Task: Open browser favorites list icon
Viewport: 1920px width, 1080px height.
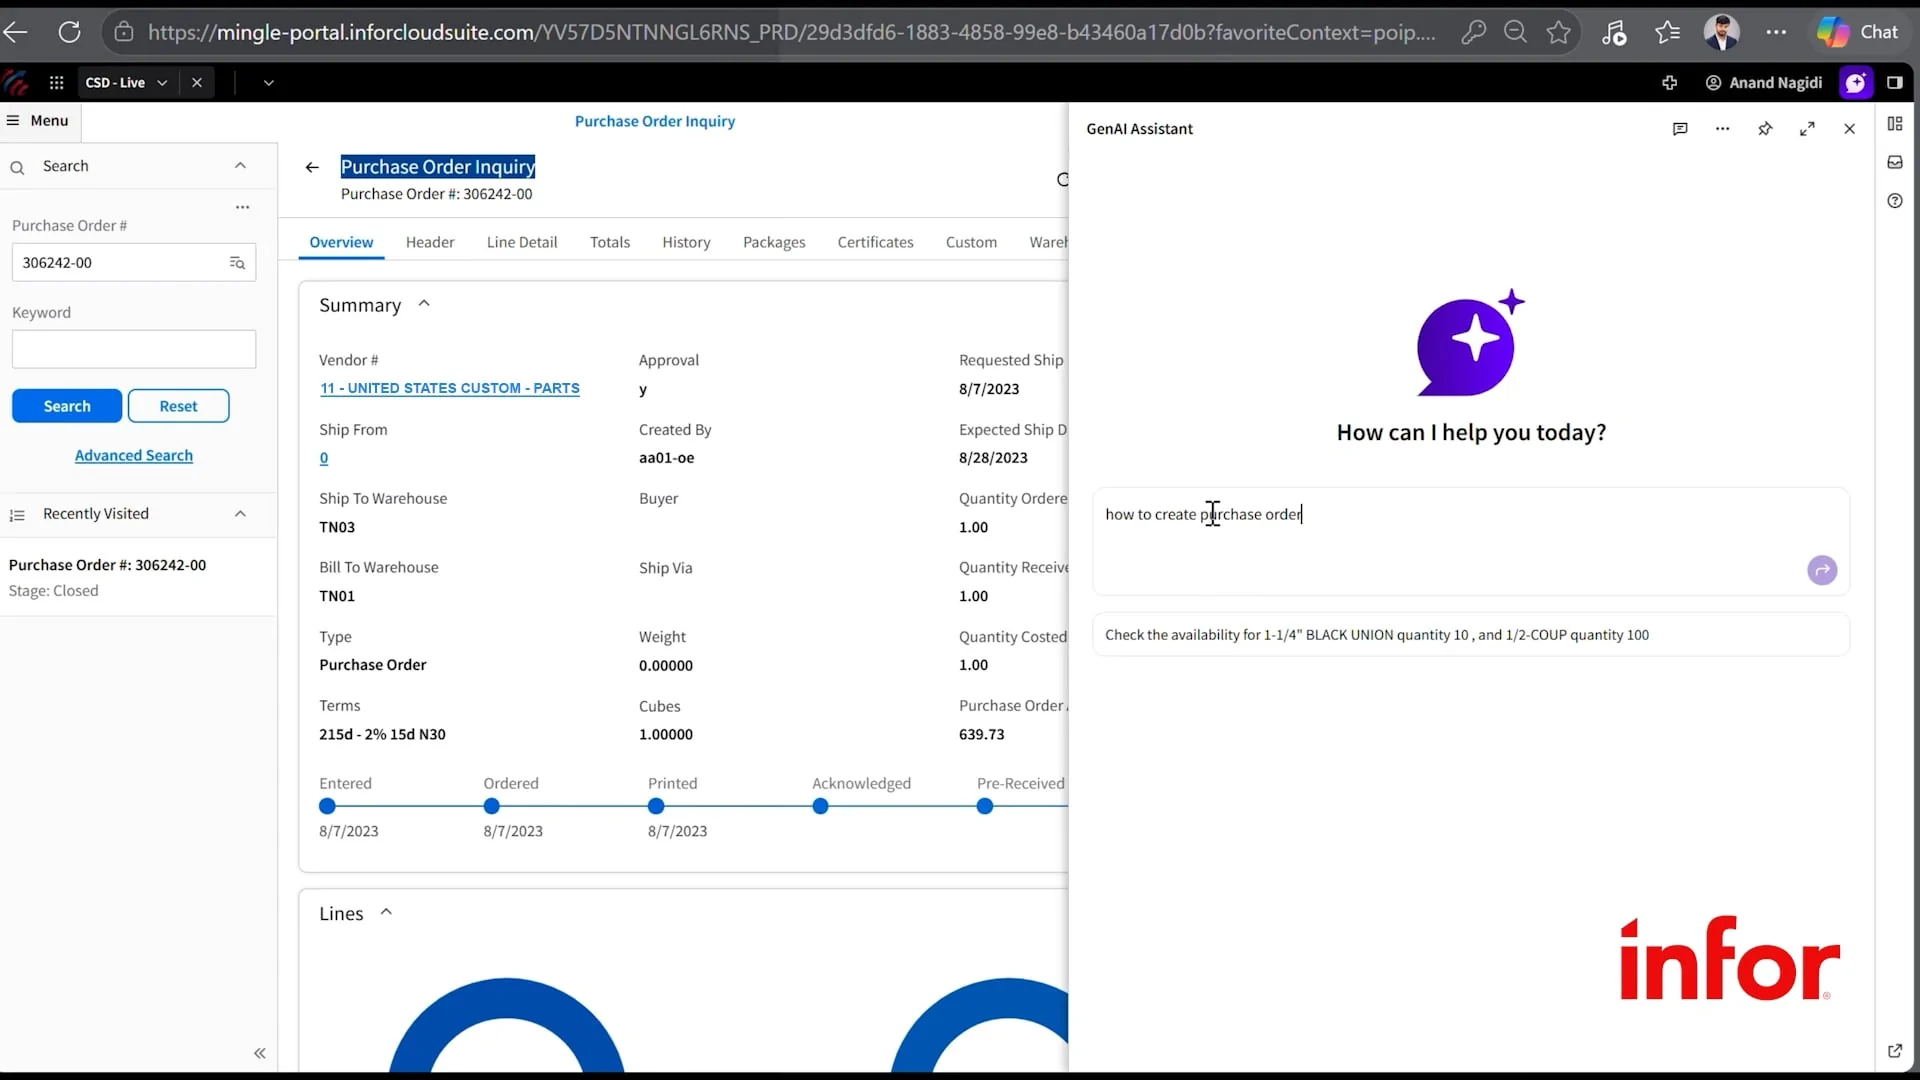Action: [x=1667, y=32]
